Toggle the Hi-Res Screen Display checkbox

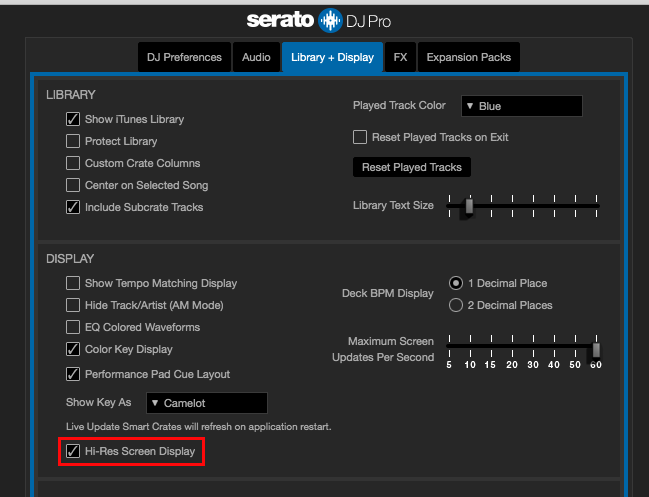[73, 451]
